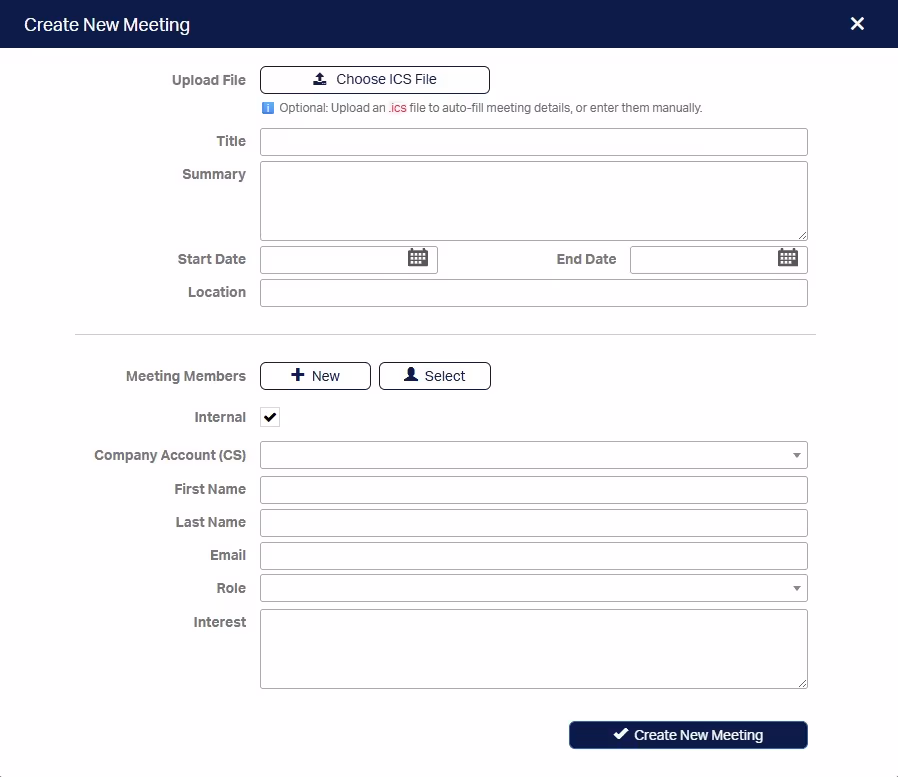Image resolution: width=898 pixels, height=777 pixels.
Task: Submit with Create New Meeting button
Action: 688,735
